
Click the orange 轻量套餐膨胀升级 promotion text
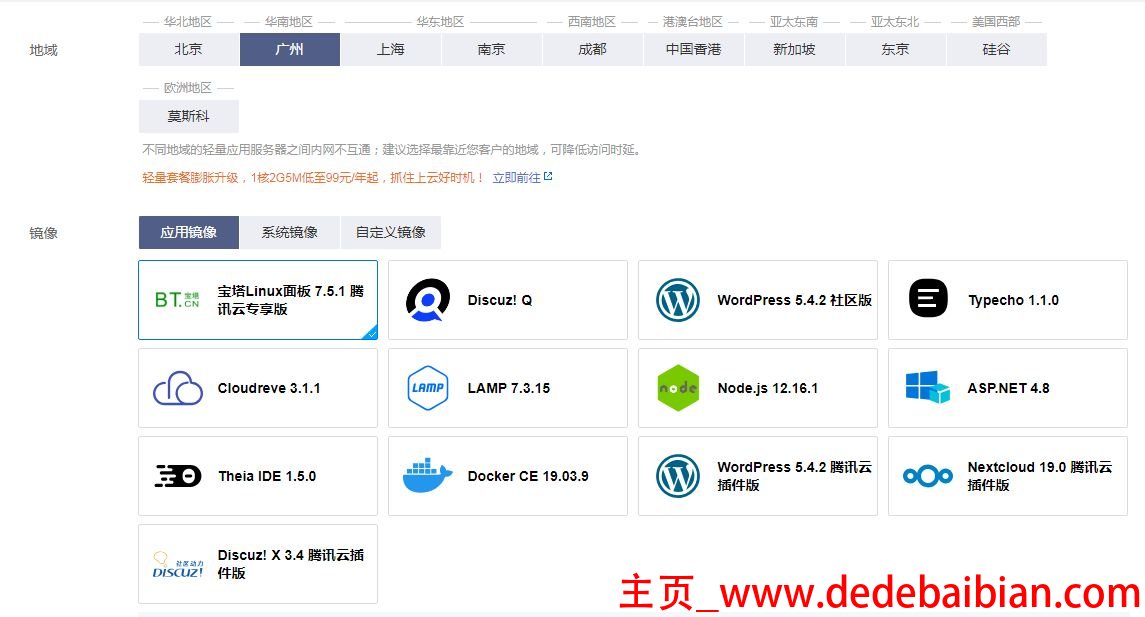[313, 177]
